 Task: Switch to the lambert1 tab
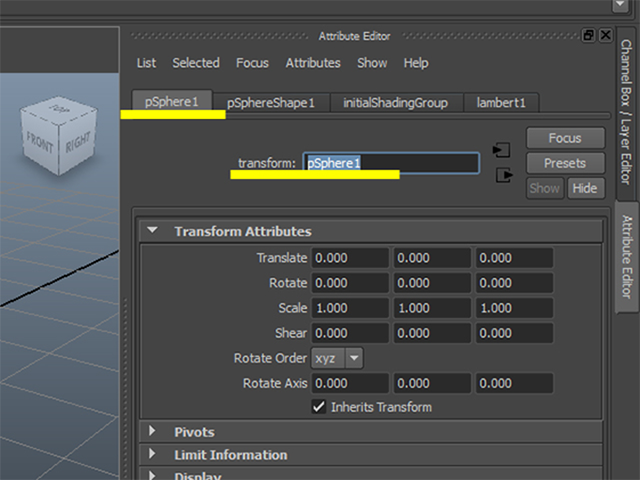click(x=501, y=102)
